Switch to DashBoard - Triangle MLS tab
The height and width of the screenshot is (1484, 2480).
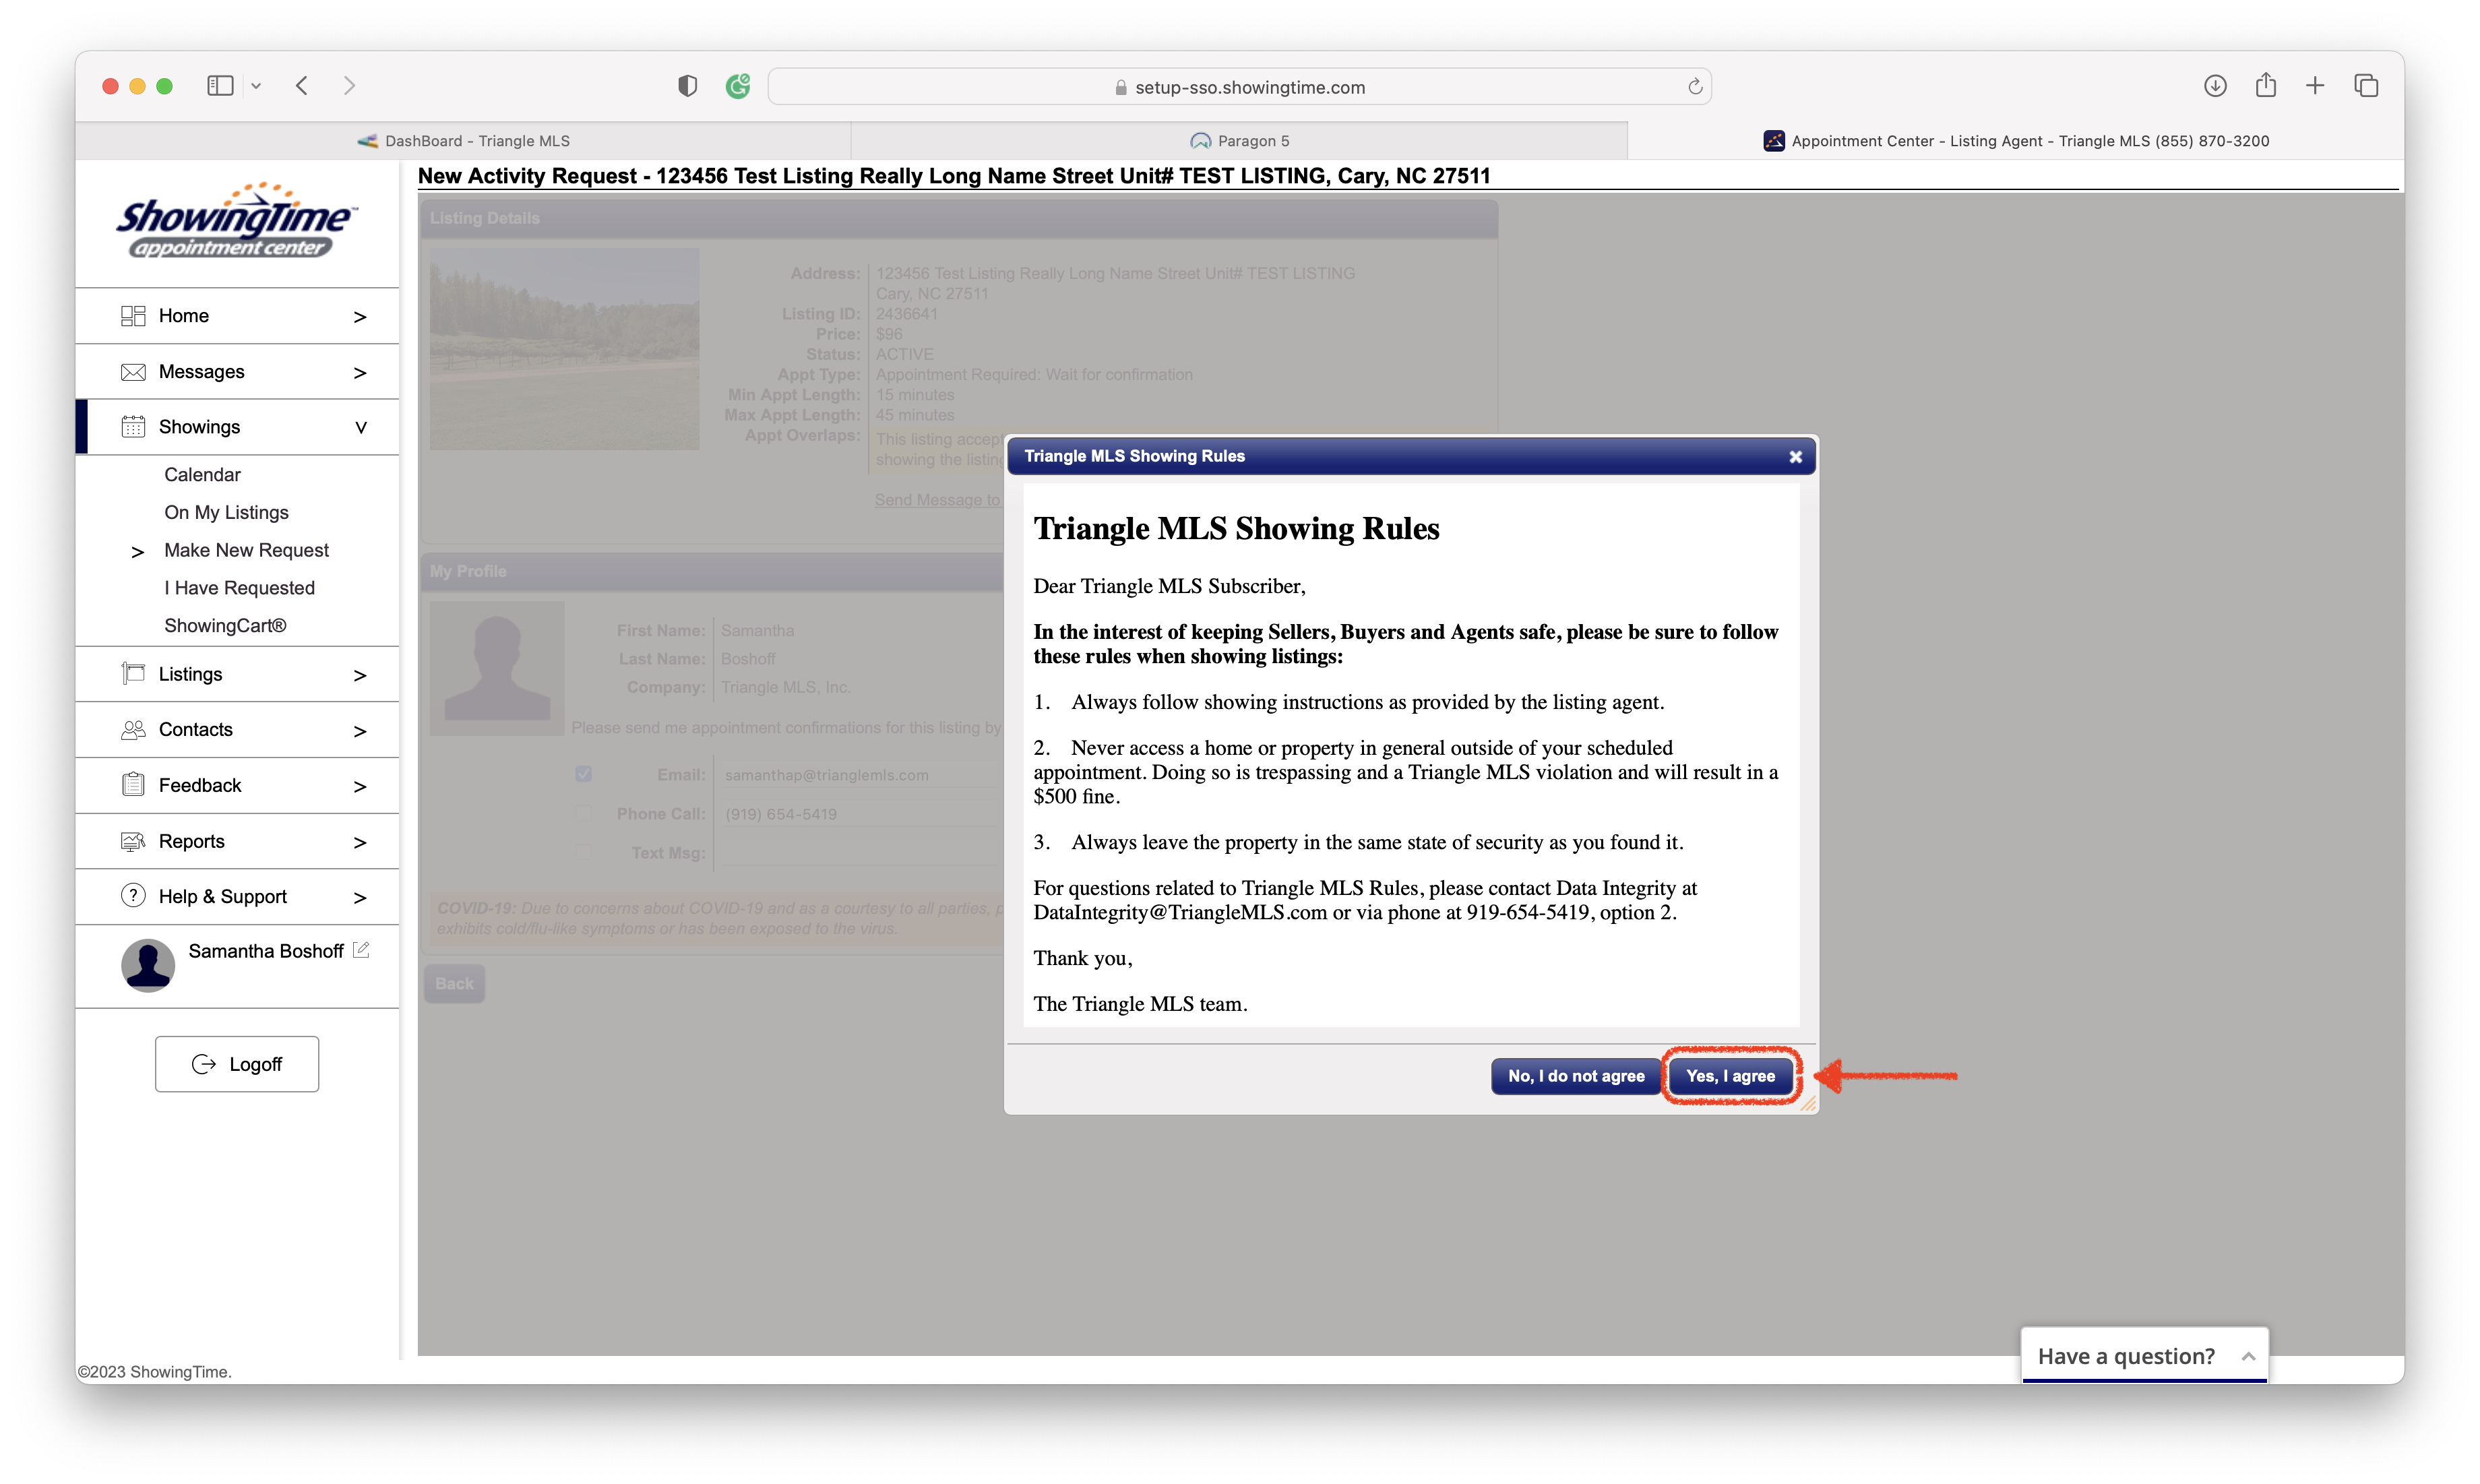pyautogui.click(x=463, y=141)
